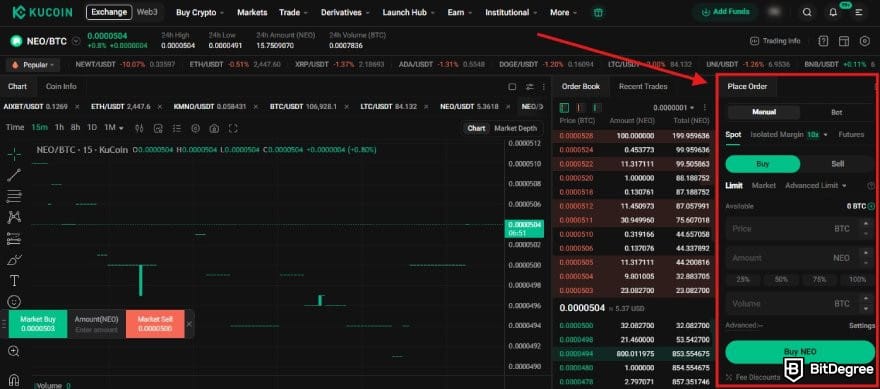Switch to the Coin Info tab
The width and height of the screenshot is (880, 389).
tap(61, 86)
